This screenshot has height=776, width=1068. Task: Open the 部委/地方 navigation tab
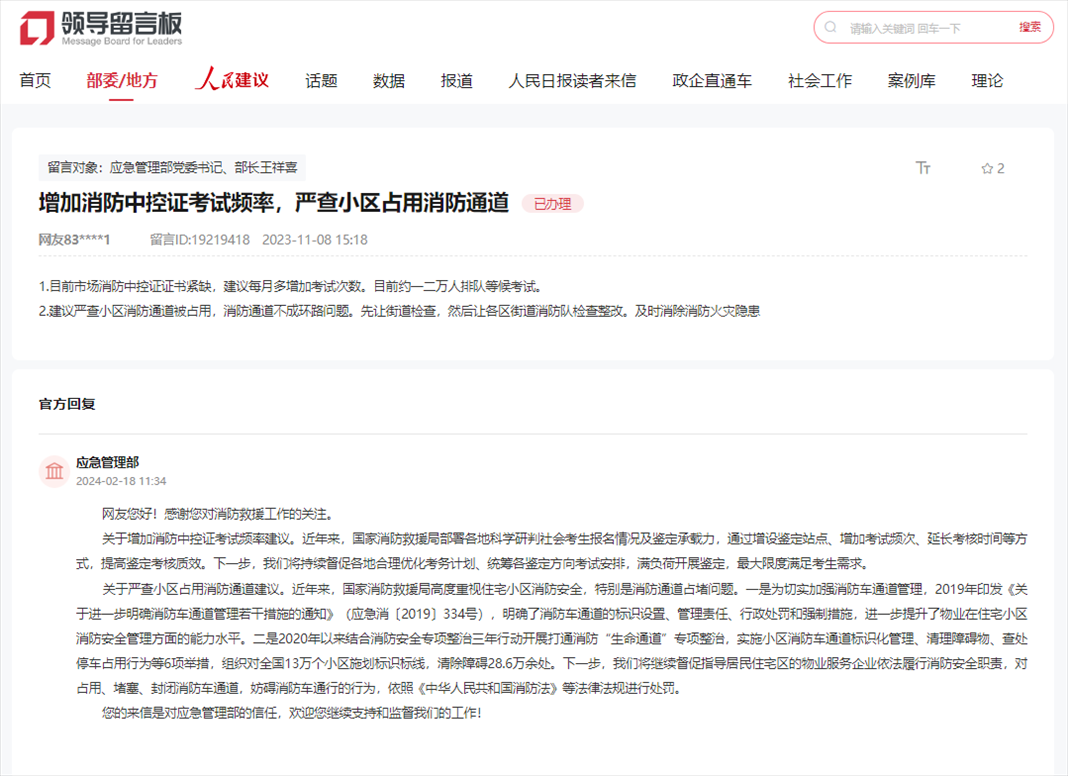coord(122,81)
